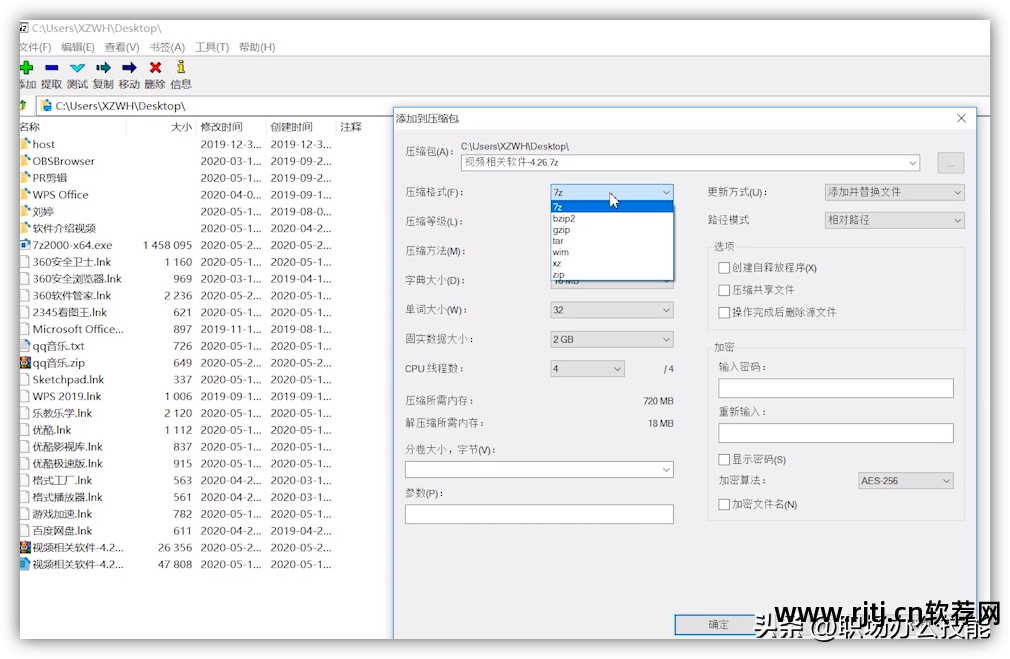
Task: Enable 操作完成后删除源文件 checkbox
Action: [724, 312]
